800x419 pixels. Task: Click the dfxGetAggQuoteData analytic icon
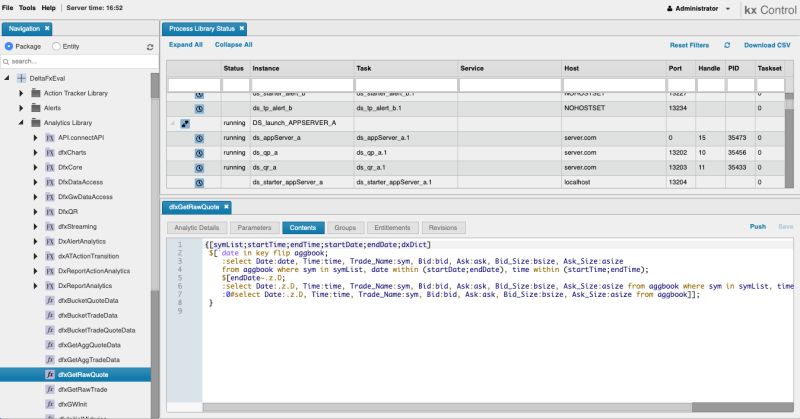[50, 345]
